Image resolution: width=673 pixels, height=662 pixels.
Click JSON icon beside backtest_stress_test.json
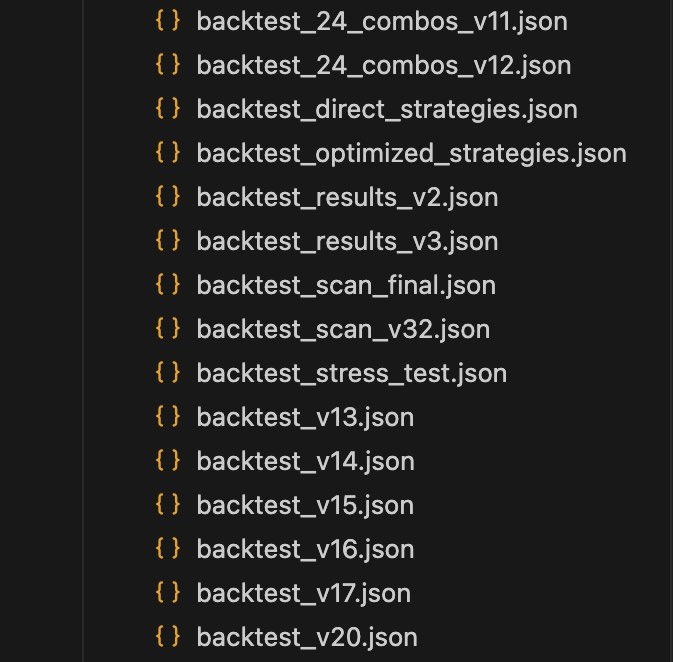(167, 373)
